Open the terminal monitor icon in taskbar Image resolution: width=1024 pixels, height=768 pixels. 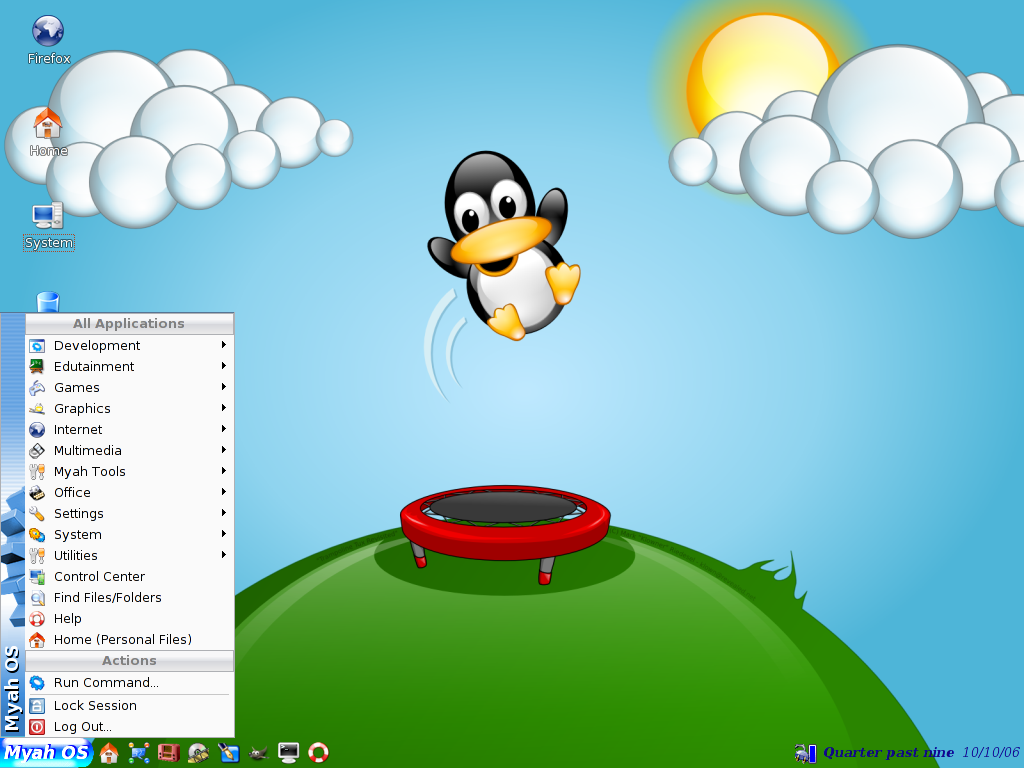pos(288,752)
